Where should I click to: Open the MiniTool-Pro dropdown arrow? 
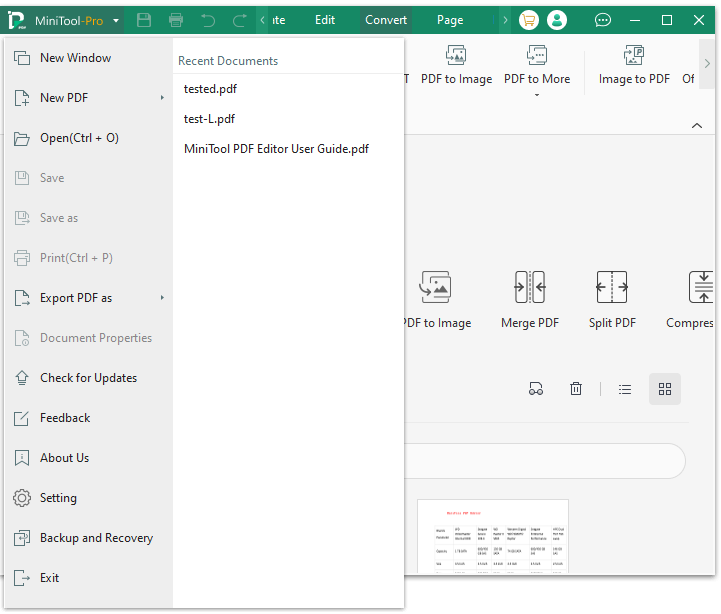pos(116,21)
